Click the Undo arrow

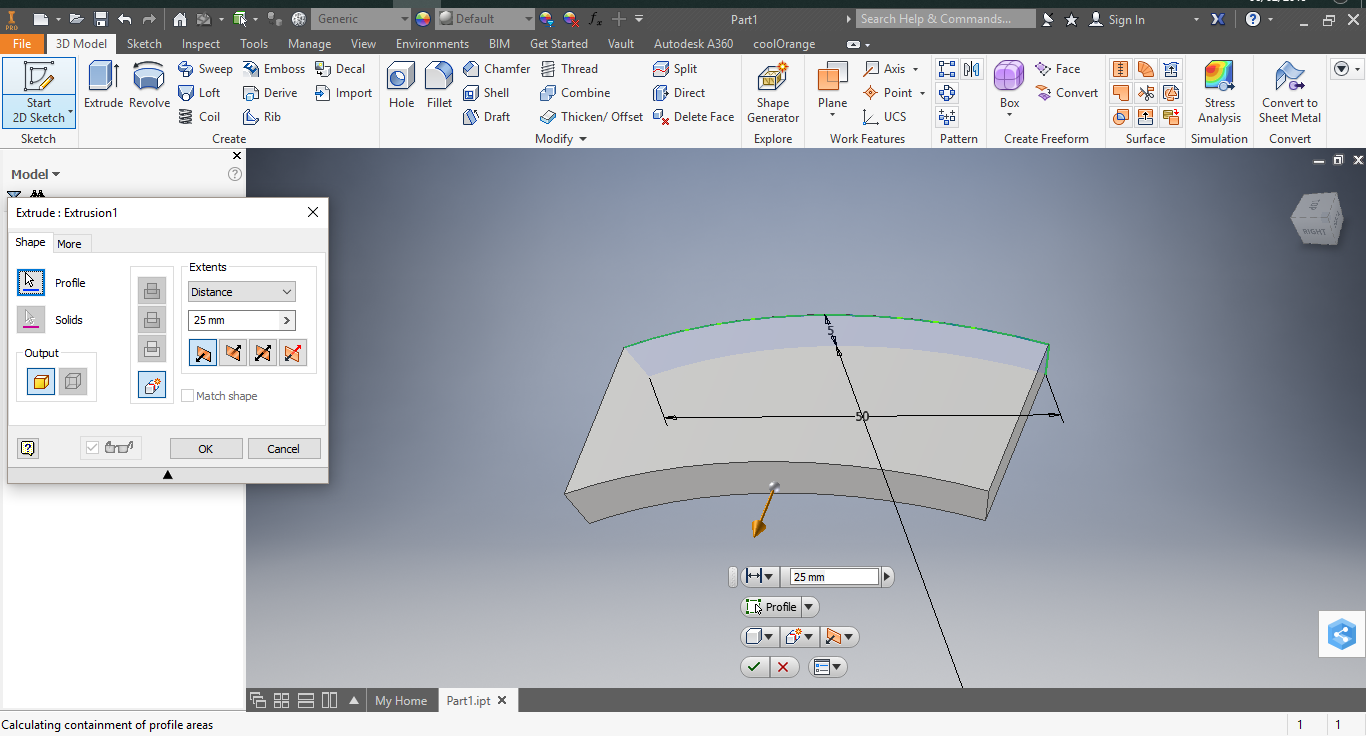(x=124, y=19)
